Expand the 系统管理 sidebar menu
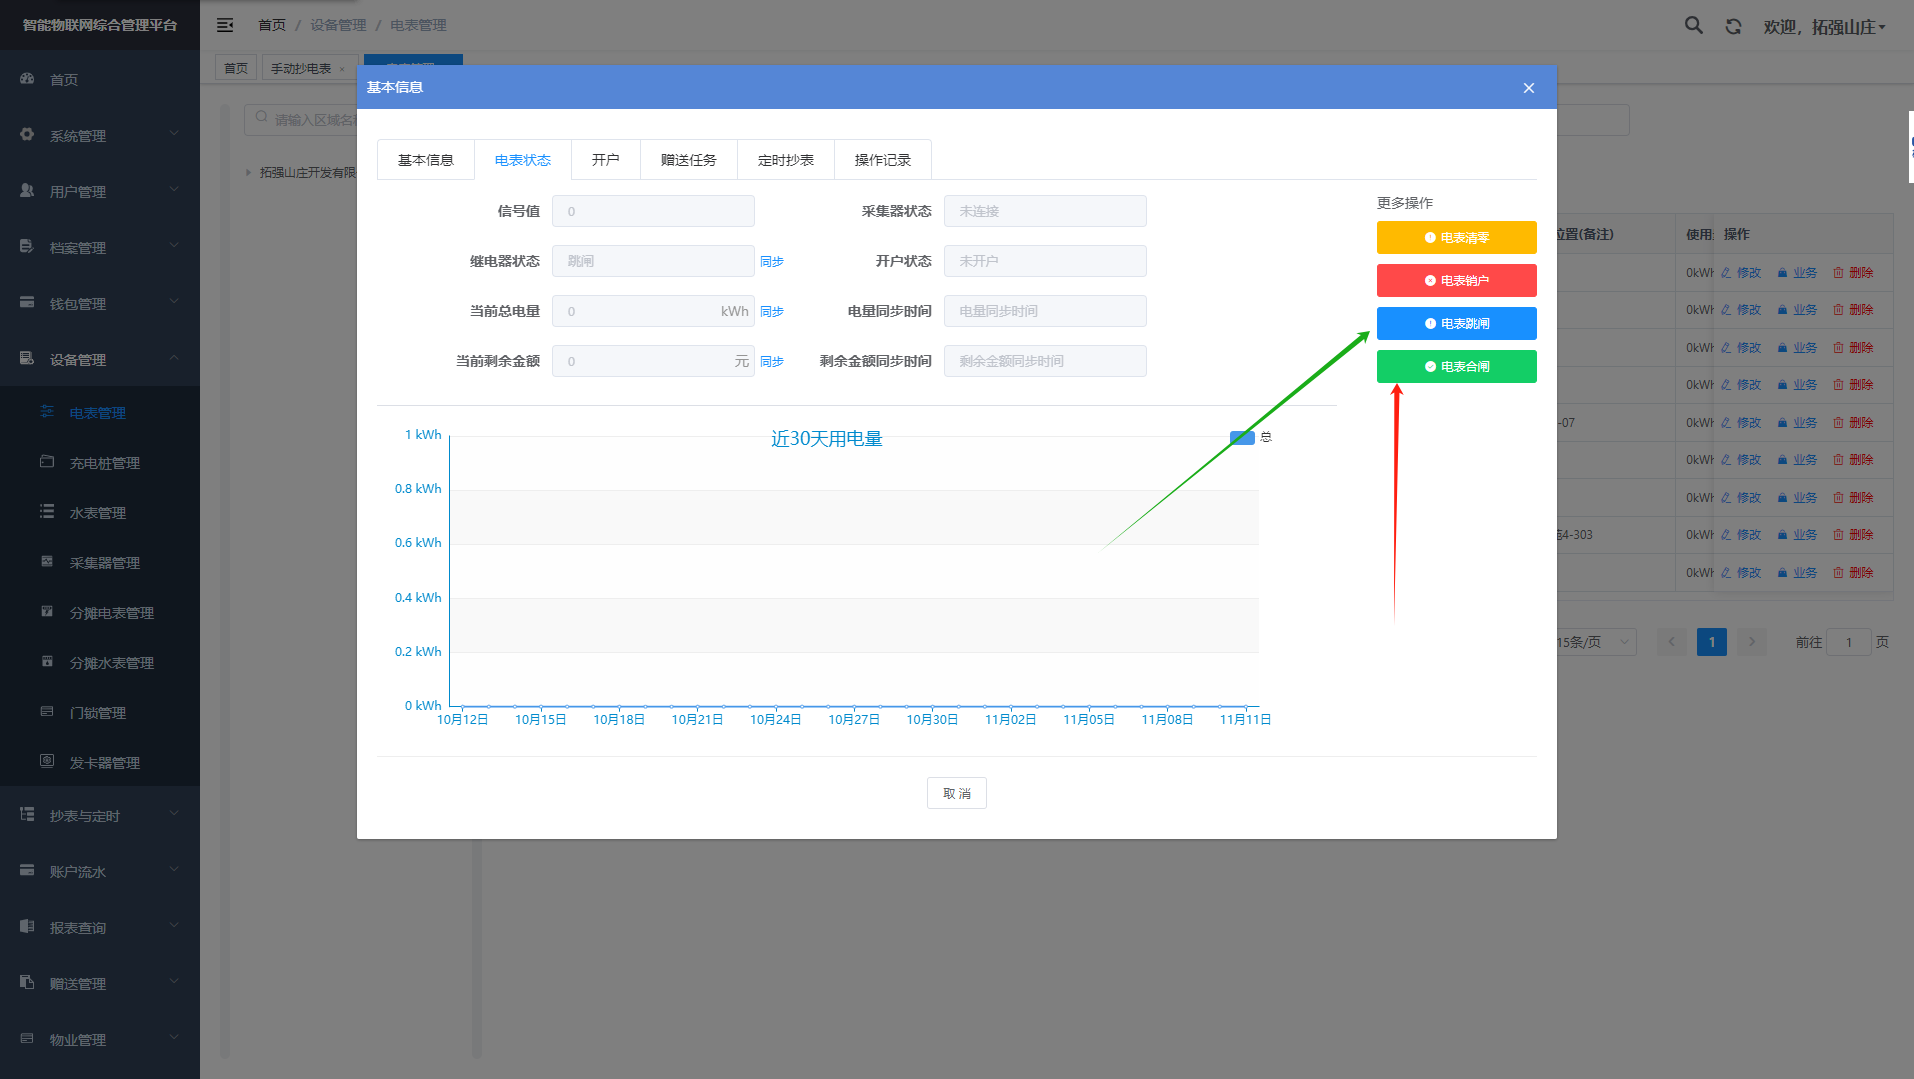The image size is (1914, 1079). [x=99, y=136]
